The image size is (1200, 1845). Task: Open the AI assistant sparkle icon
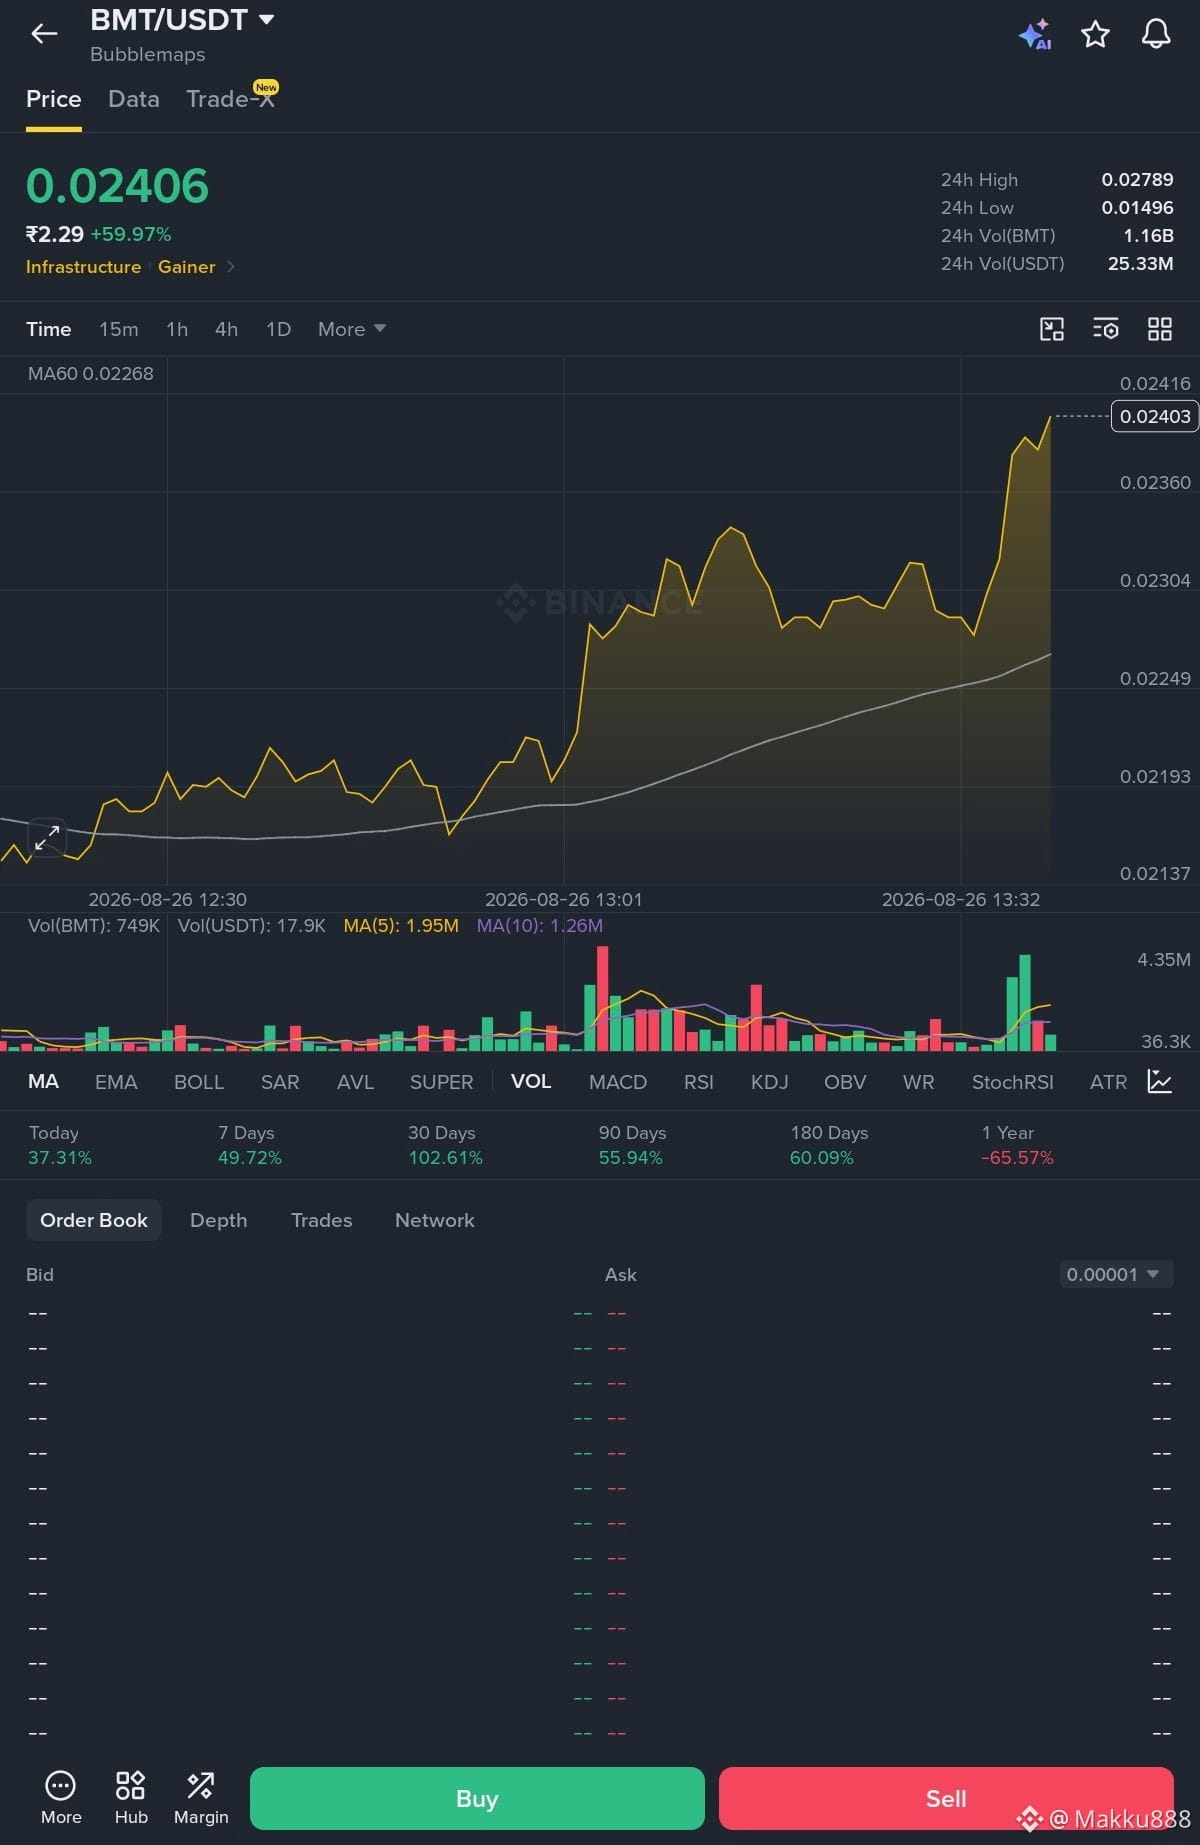click(1035, 34)
